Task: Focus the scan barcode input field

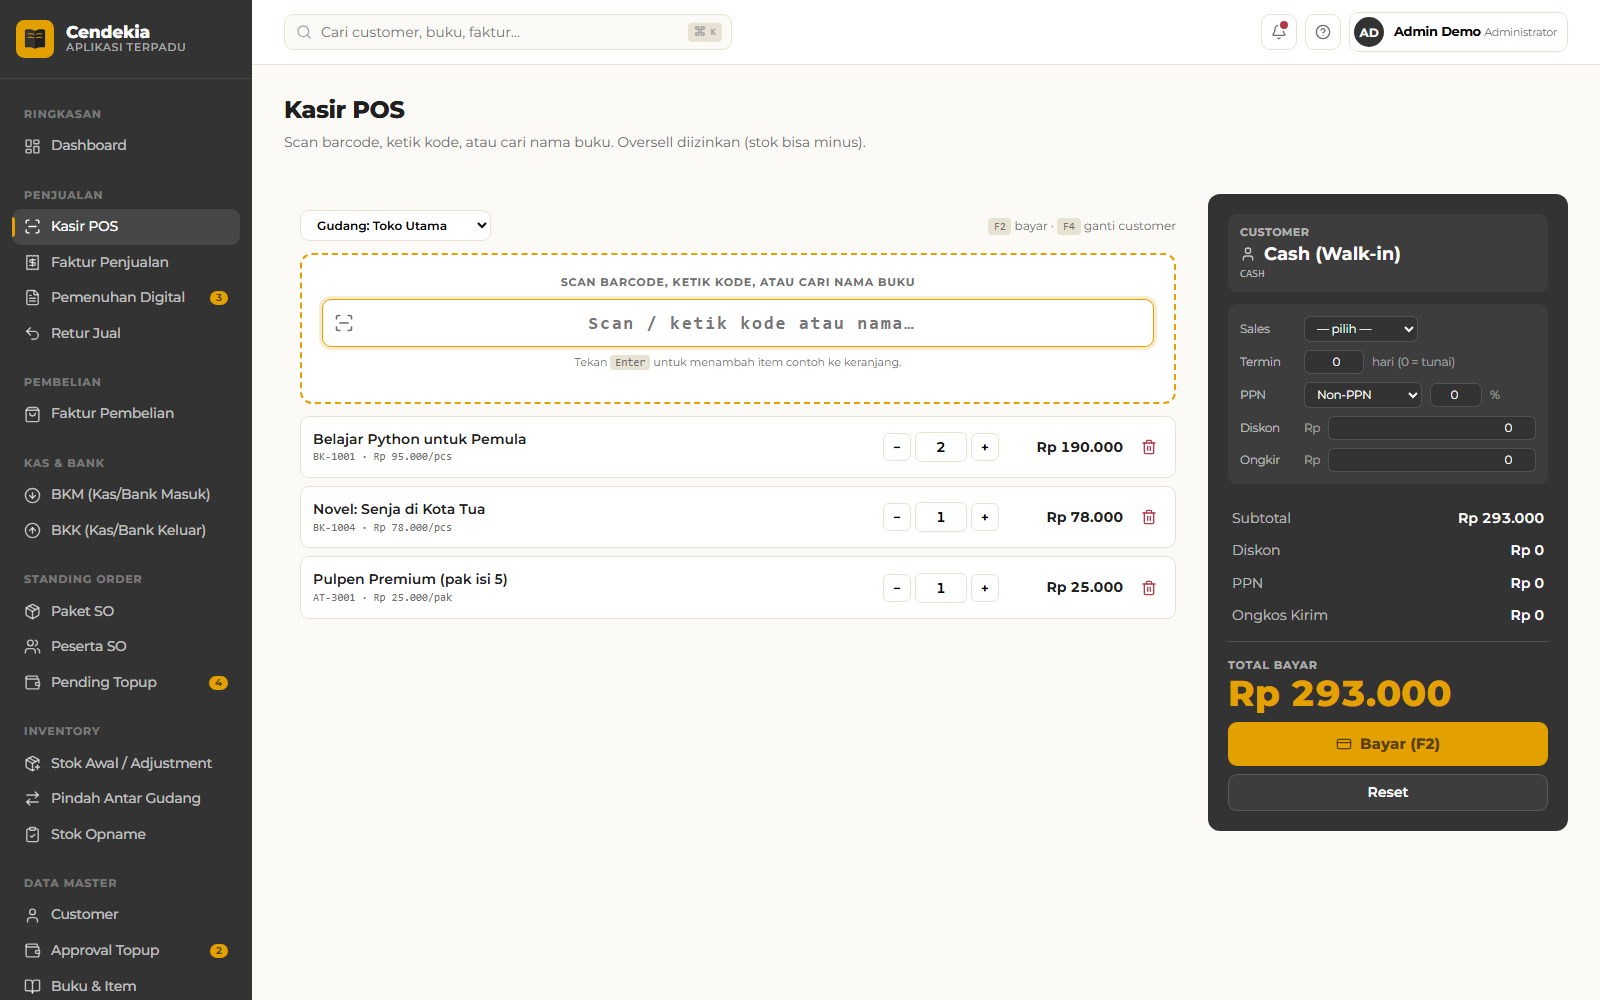Action: pyautogui.click(x=738, y=323)
